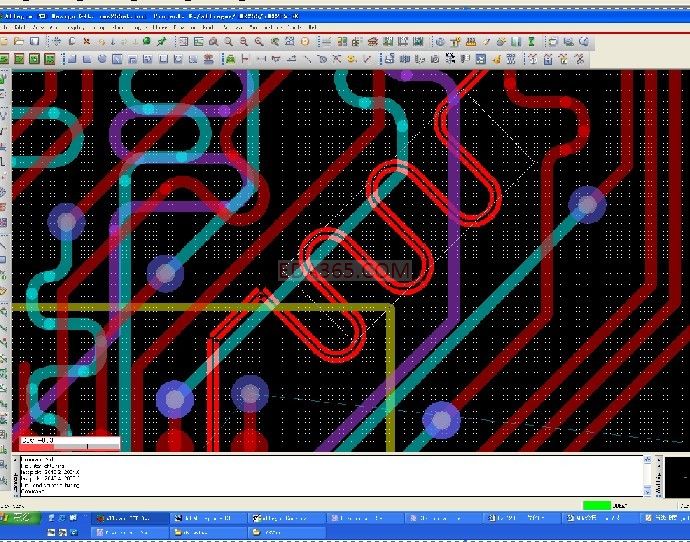Click the console scroll up arrow

click(x=647, y=459)
